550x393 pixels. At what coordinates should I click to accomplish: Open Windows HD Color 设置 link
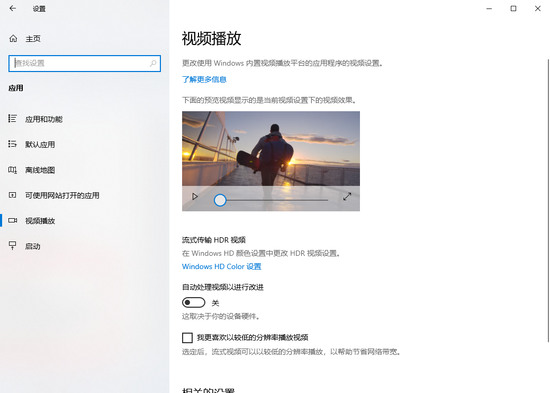point(221,266)
